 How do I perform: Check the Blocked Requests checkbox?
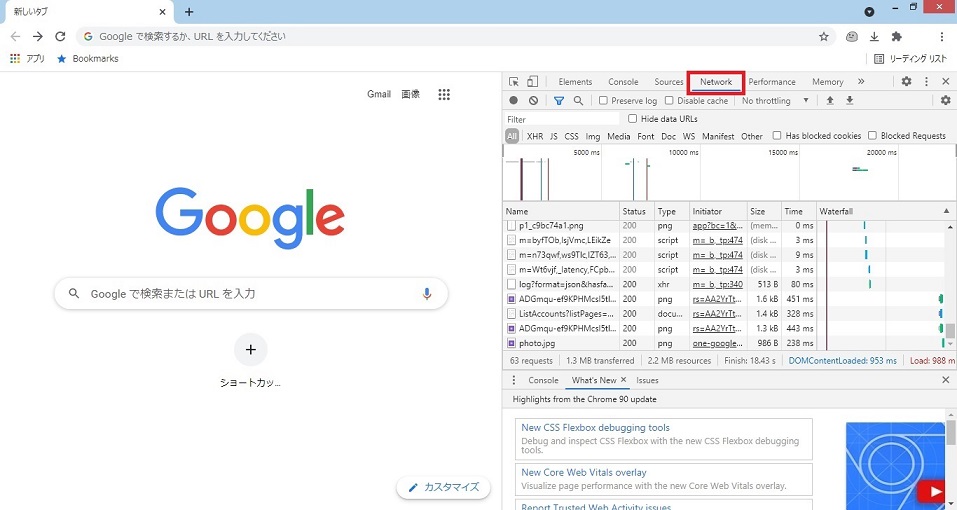872,135
